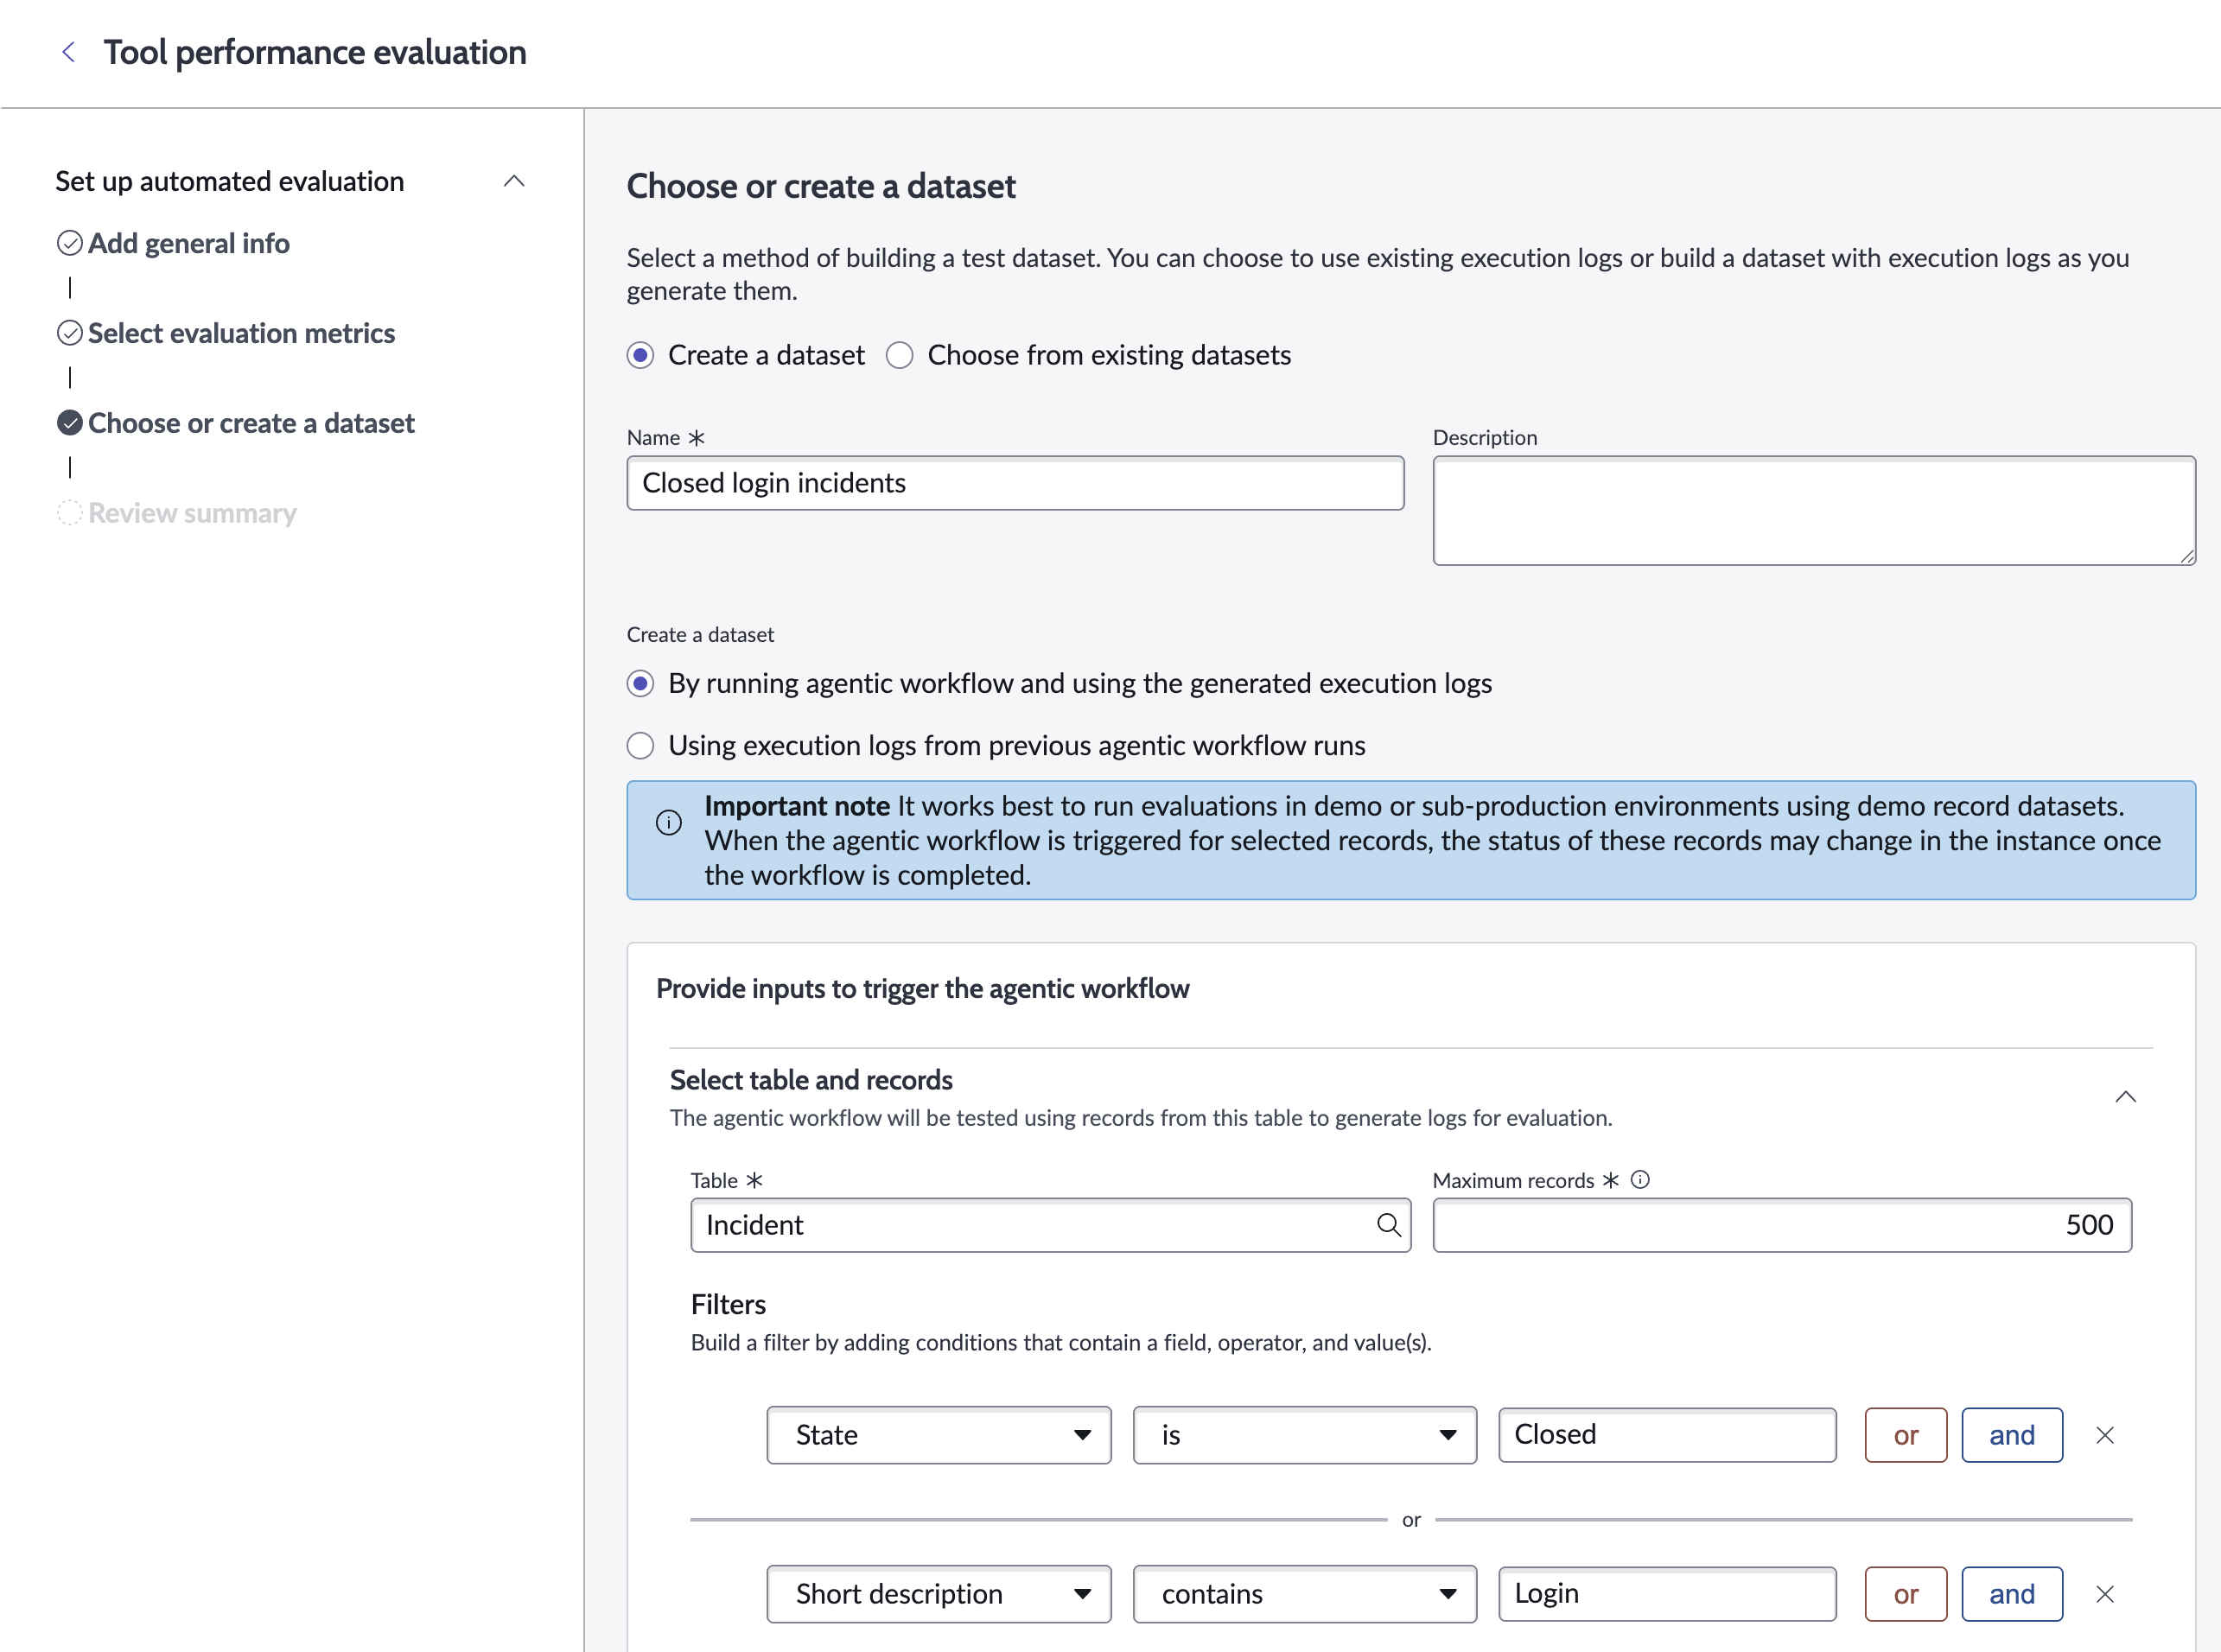Click the 'and' button in Short description row
2221x1652 pixels.
coord(2011,1594)
